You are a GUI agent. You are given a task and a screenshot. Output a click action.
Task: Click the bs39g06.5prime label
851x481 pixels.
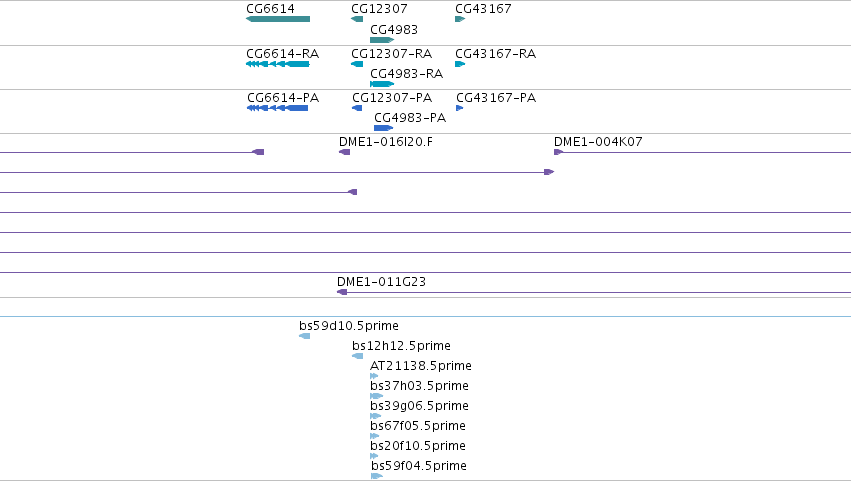(420, 406)
